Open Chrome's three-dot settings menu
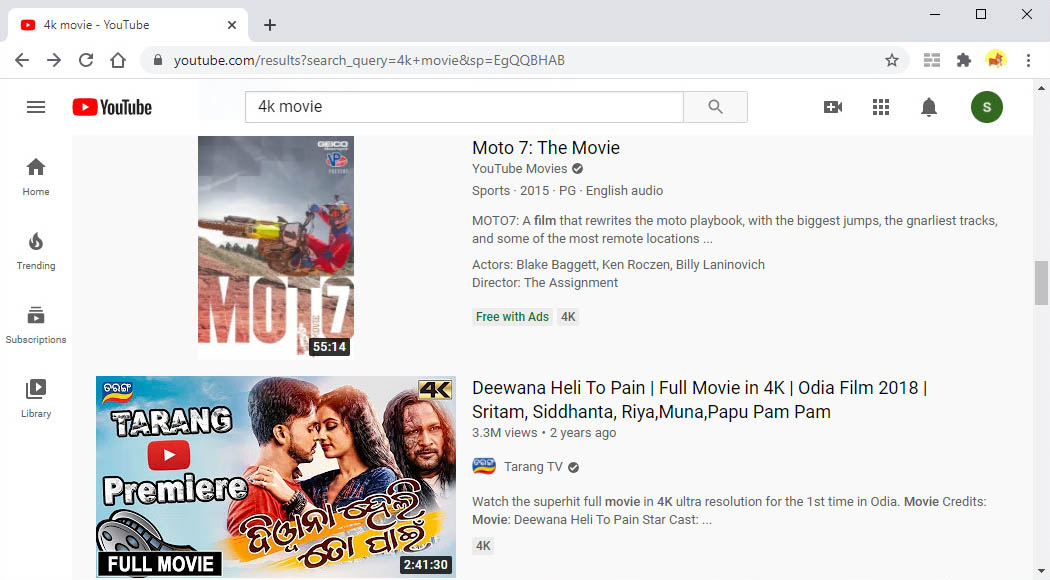Viewport: 1050px width, 580px height. tap(1029, 60)
